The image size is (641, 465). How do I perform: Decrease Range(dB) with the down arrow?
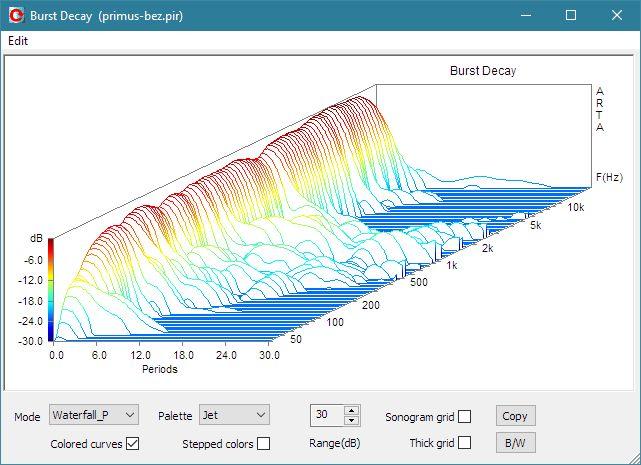pos(351,420)
